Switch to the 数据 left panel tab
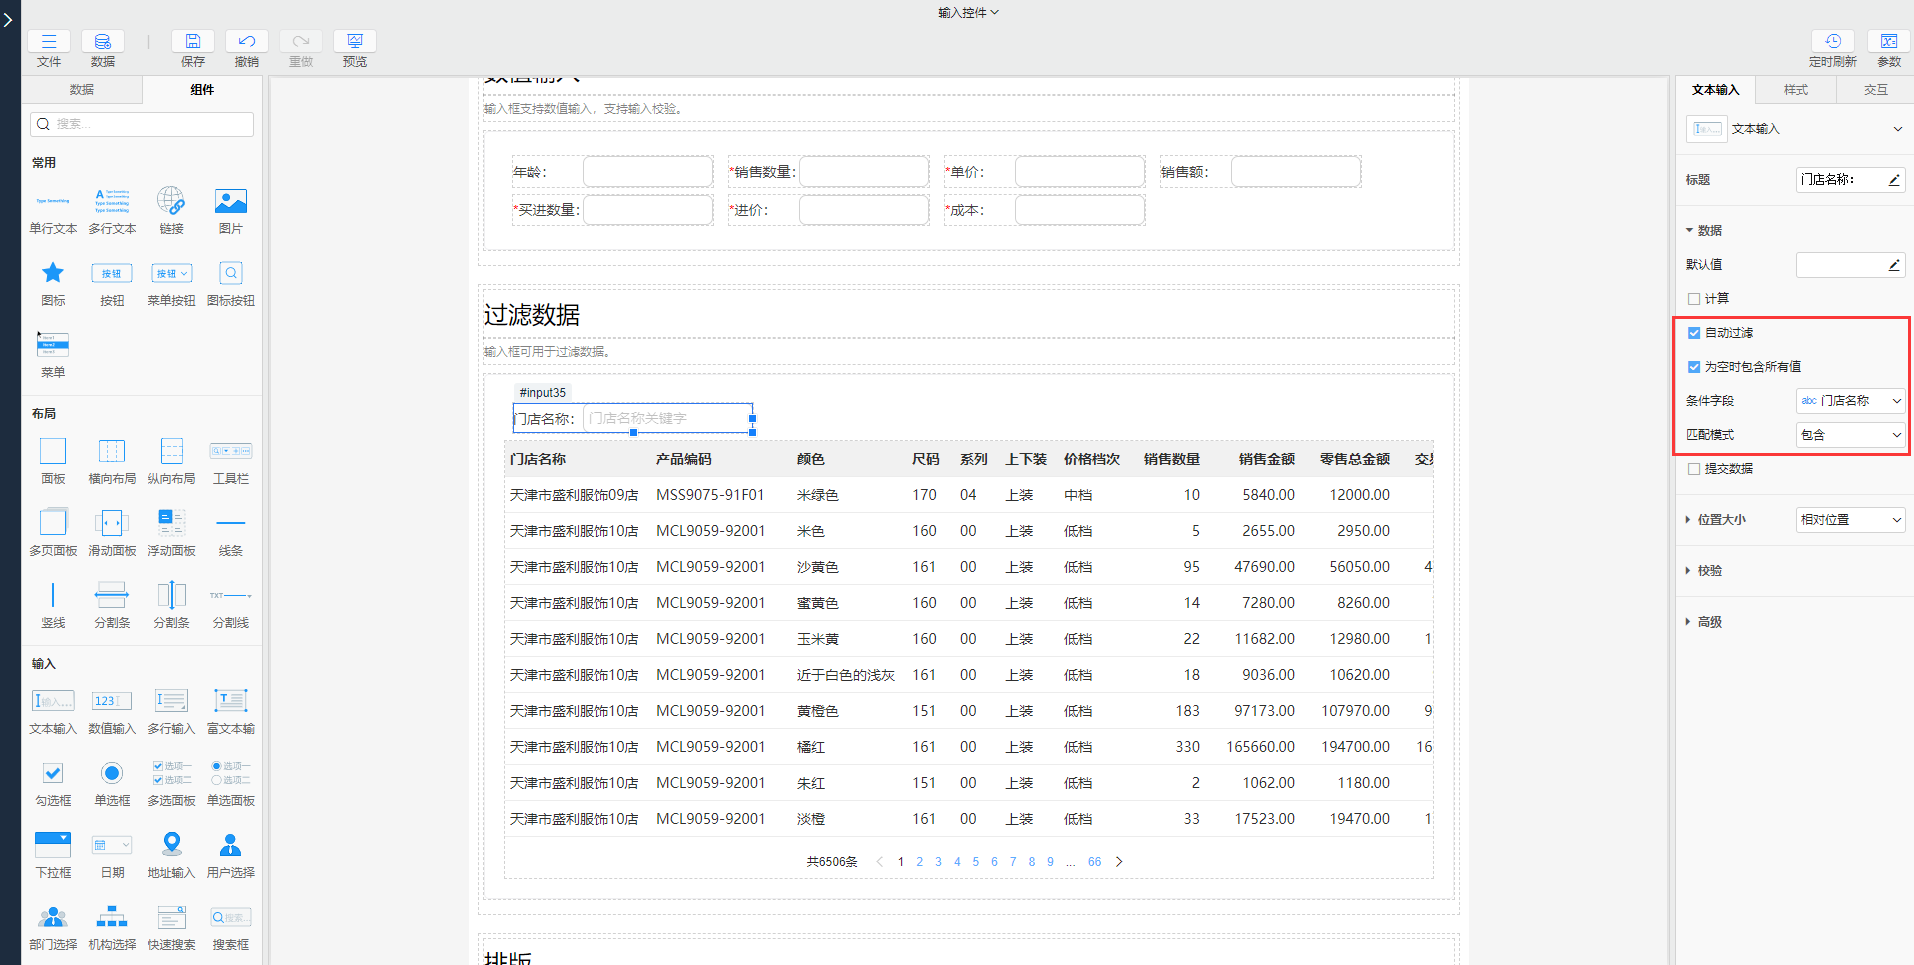Viewport: 1914px width, 965px height. (x=82, y=90)
